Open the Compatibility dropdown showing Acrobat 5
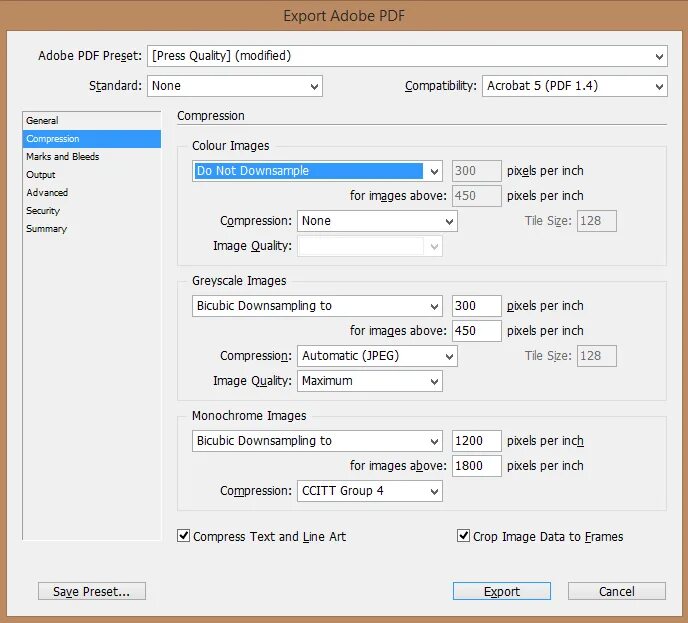 click(575, 86)
